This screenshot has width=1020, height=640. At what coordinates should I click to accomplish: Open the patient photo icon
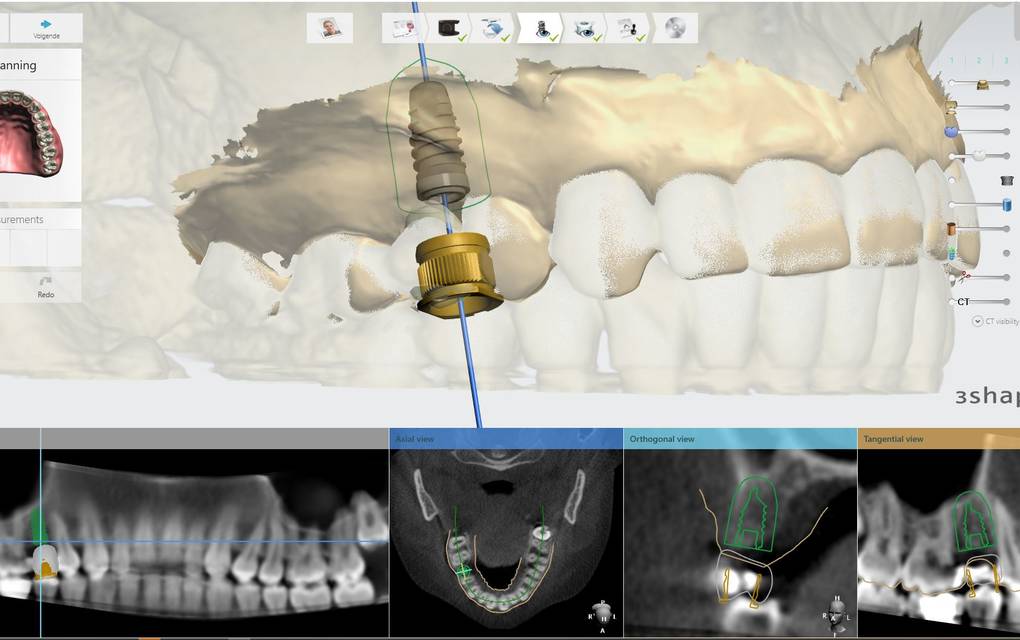click(x=330, y=28)
